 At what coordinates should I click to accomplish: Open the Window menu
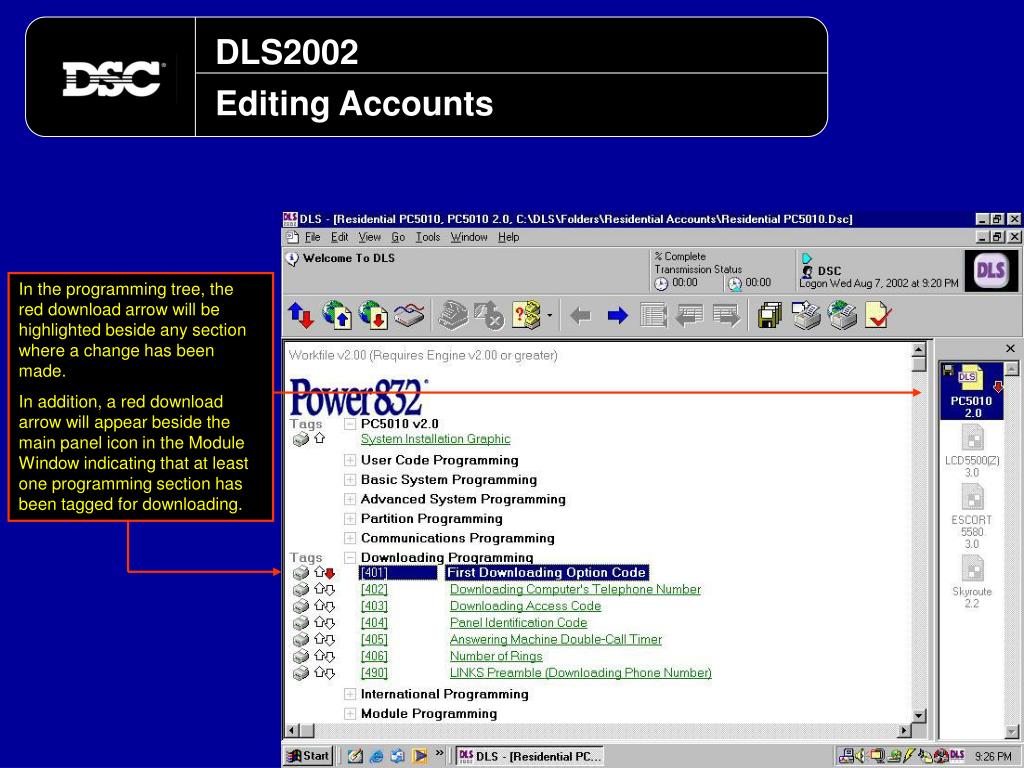(x=469, y=237)
